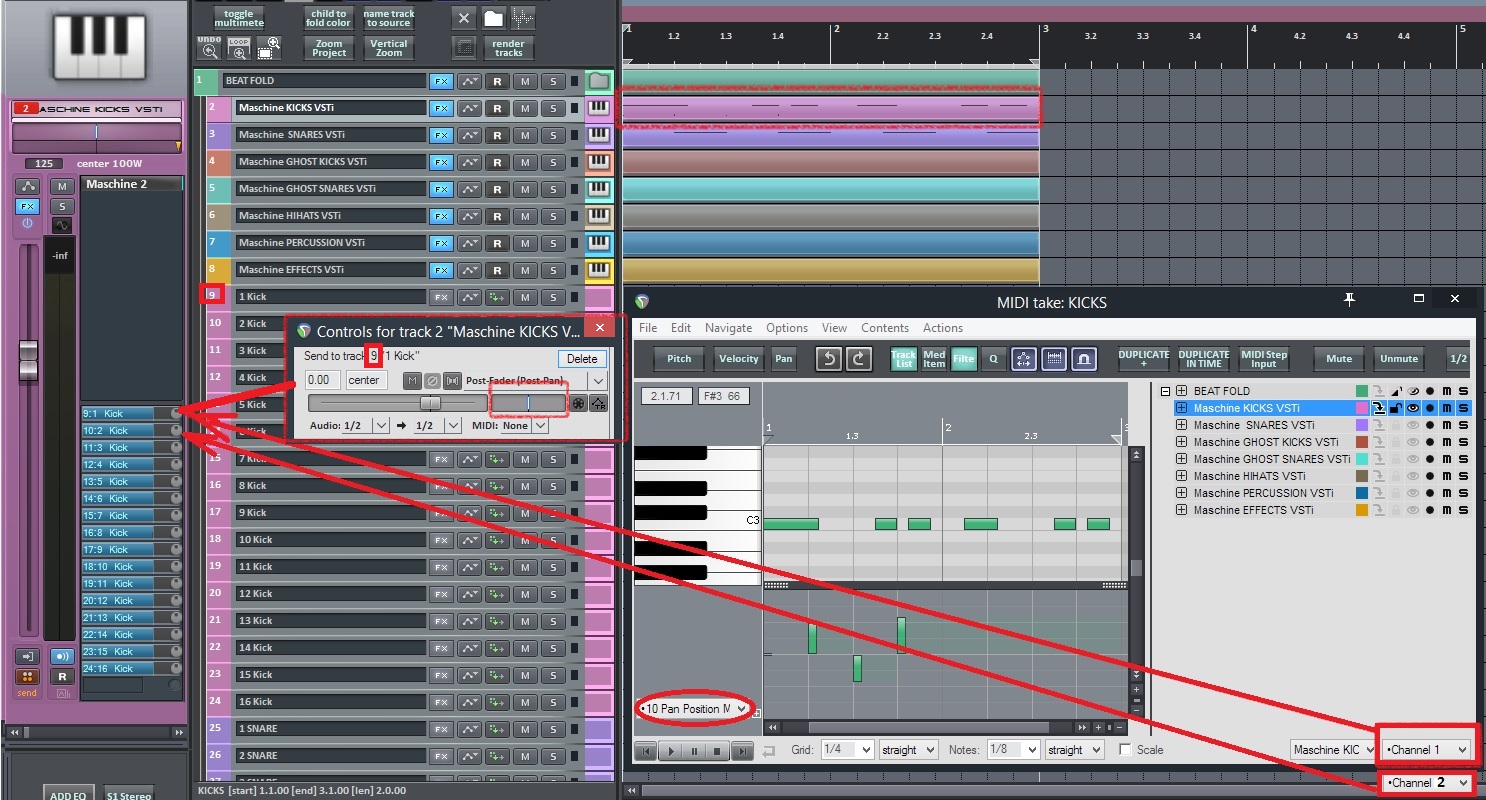Click the waveform icon in the main toolbar

pos(522,18)
